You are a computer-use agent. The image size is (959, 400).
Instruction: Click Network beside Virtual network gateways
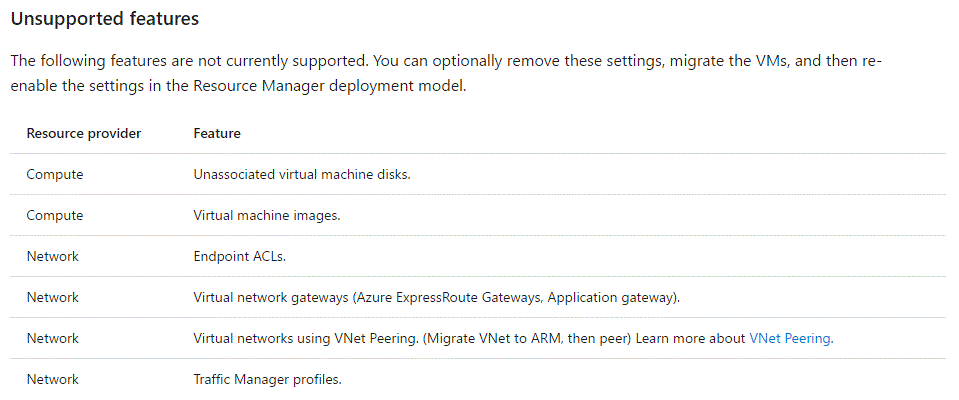click(x=53, y=297)
